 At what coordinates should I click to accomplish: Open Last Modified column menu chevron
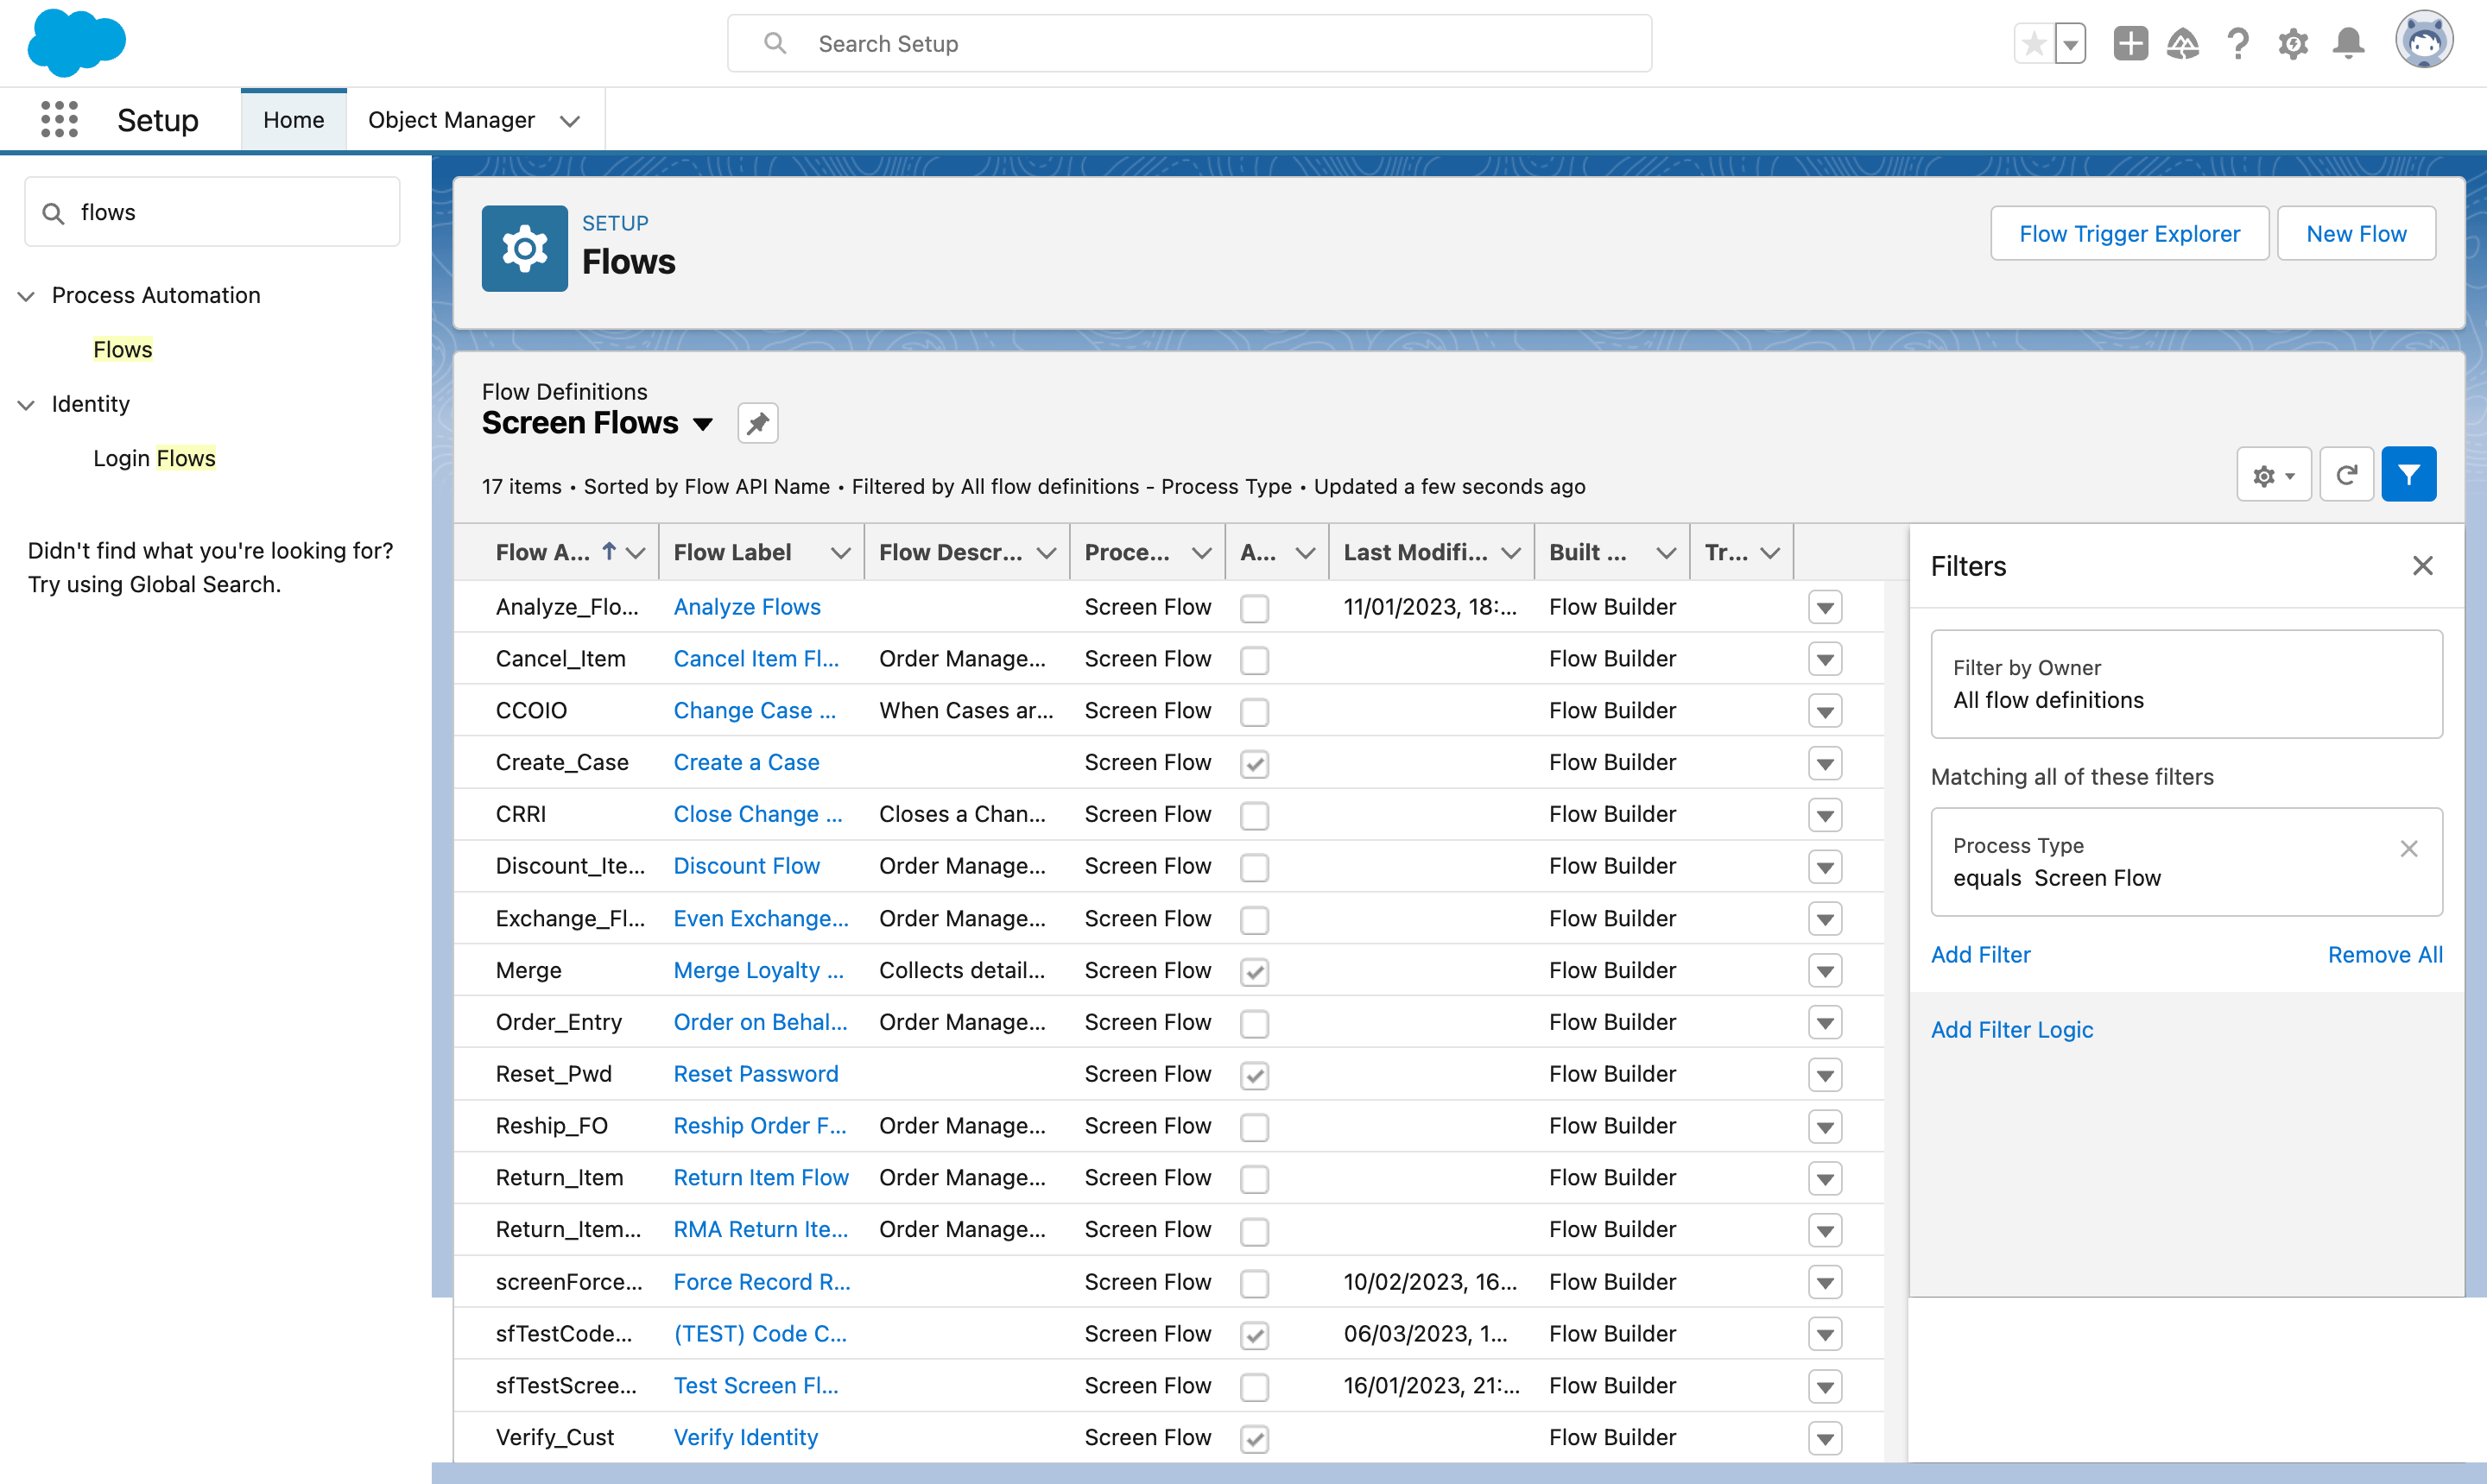point(1511,553)
